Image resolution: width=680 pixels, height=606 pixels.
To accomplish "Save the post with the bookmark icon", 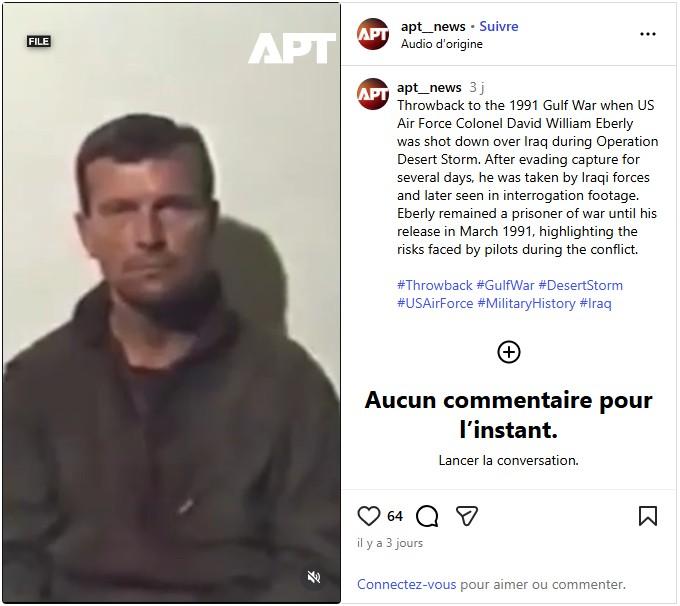I will tap(648, 516).
